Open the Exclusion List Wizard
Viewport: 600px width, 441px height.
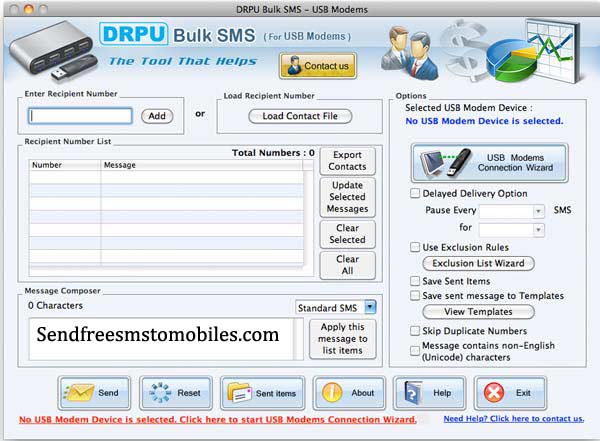(478, 263)
